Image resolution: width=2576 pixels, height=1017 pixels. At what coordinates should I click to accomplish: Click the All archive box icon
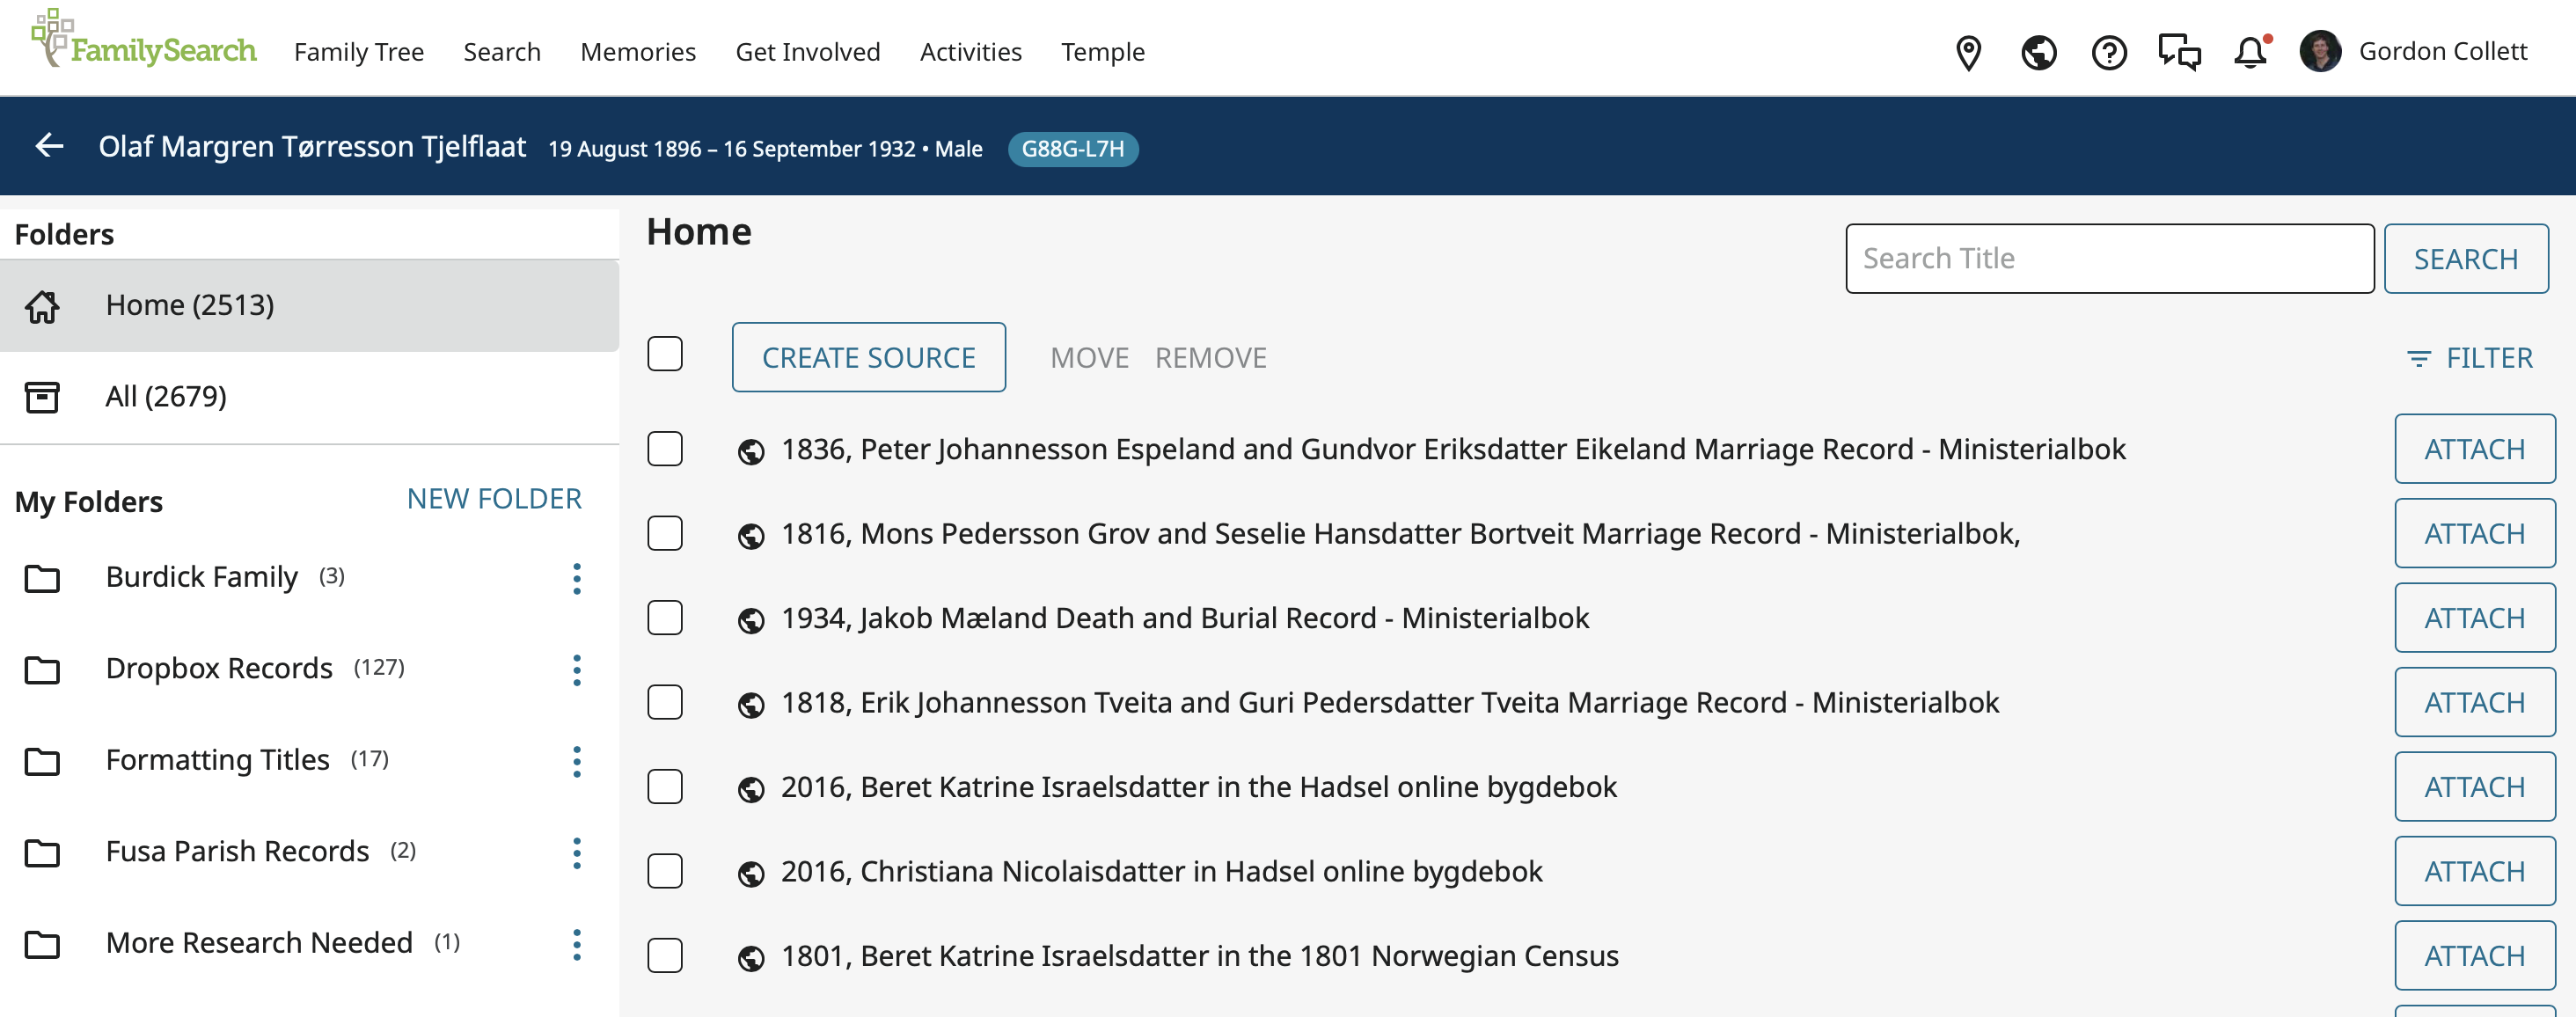(42, 397)
